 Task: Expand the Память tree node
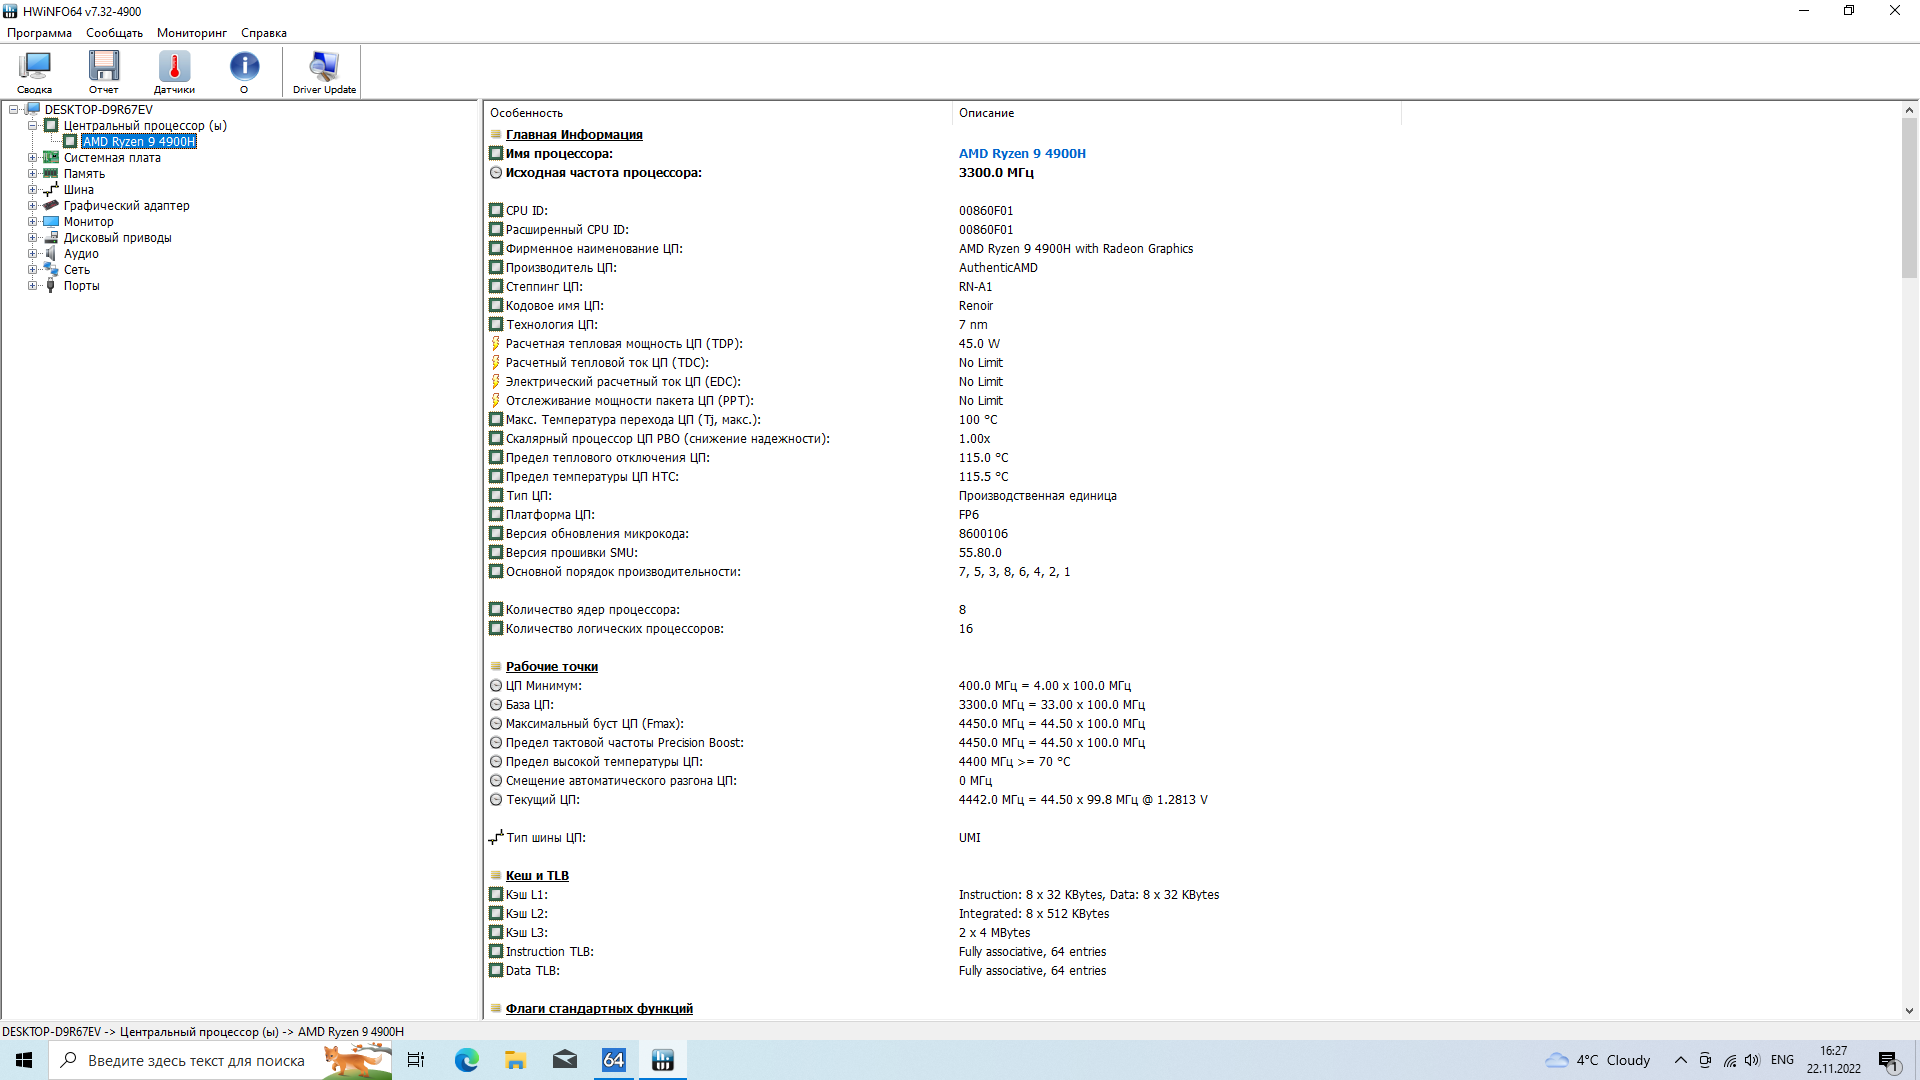(x=32, y=174)
